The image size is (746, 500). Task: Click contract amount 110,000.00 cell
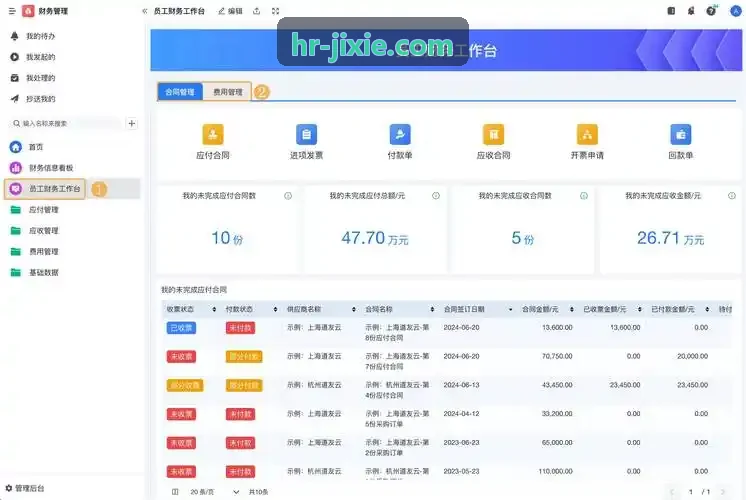click(x=555, y=471)
